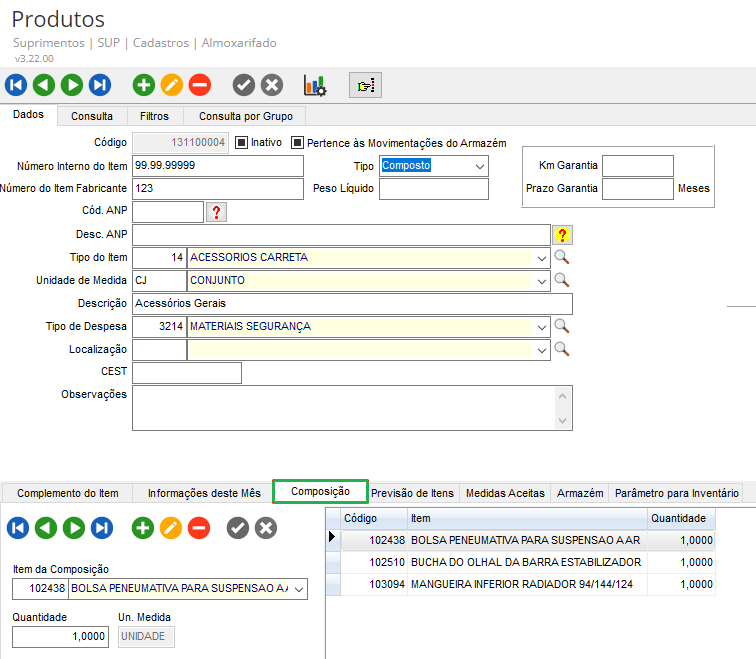
Task: Open the chart settings icon in top toolbar
Action: coord(315,86)
